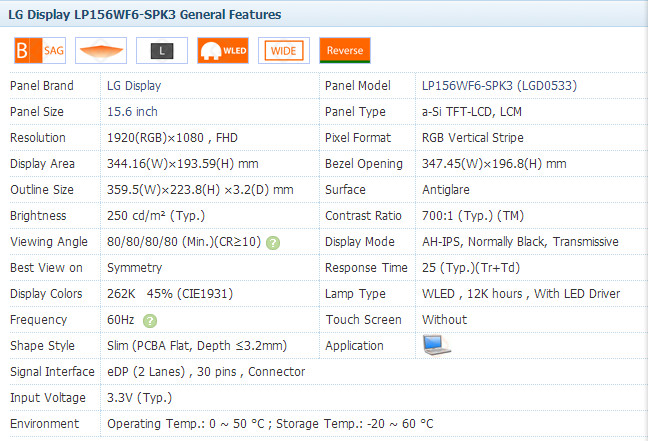Select the a-Si TFT-LCD, LCM value
648x441 pixels.
pos(472,112)
